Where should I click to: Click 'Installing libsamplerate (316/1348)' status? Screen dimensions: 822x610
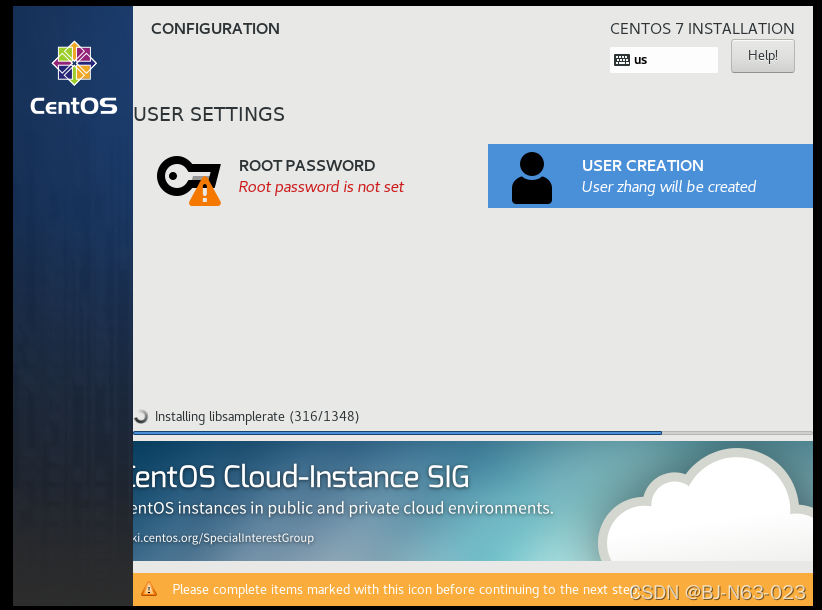(x=257, y=417)
